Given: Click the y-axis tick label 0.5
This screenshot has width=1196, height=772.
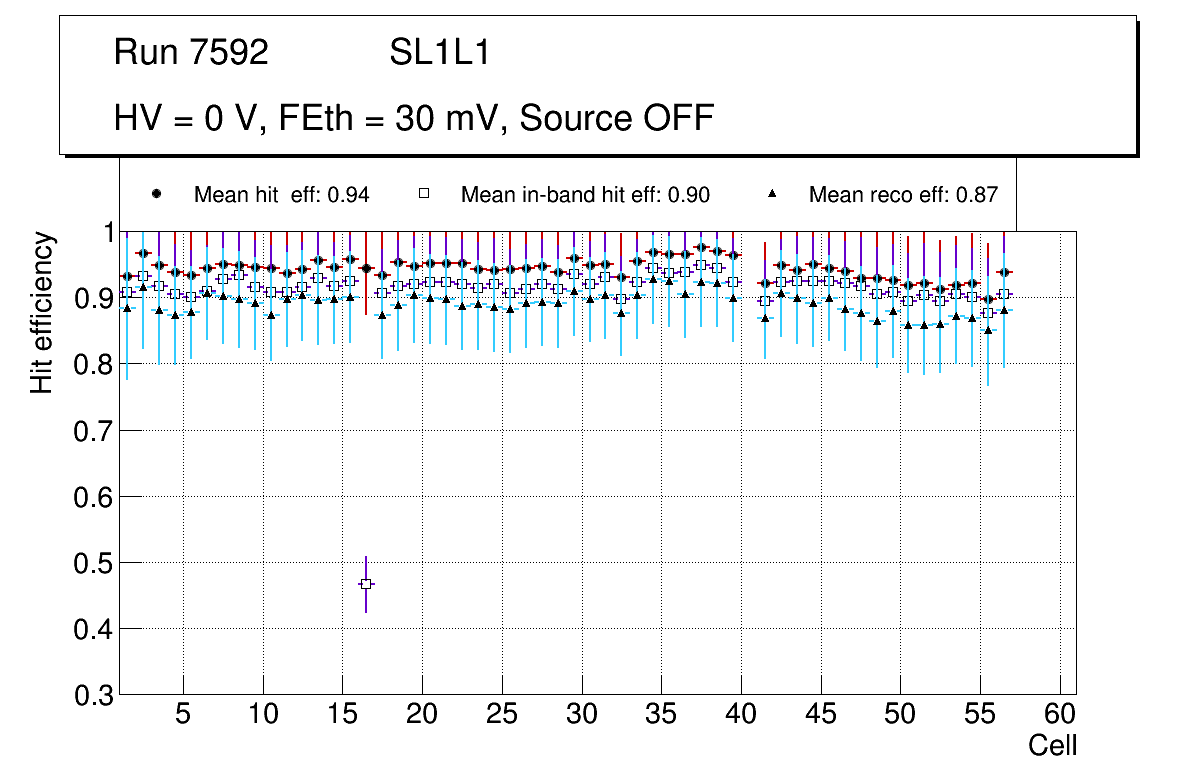Looking at the screenshot, I should [x=95, y=563].
